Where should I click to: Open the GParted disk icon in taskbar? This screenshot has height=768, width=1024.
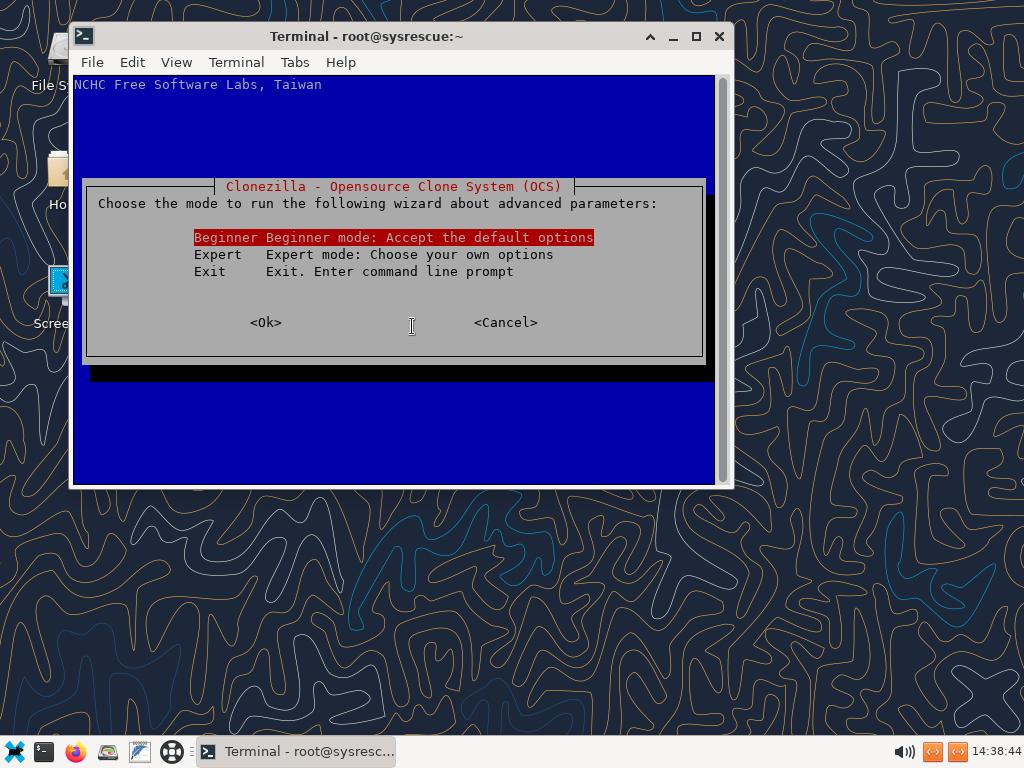click(x=108, y=751)
